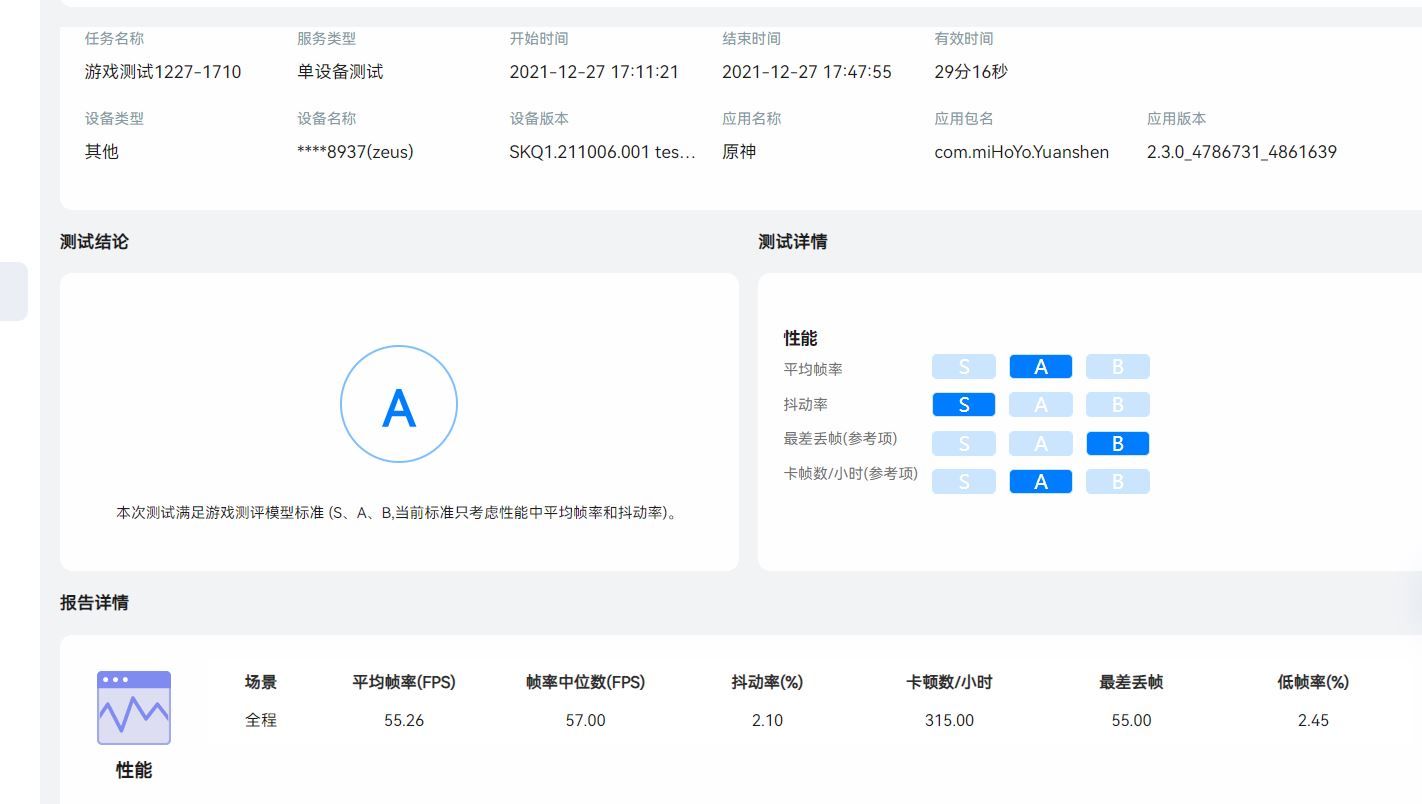Click the 测试结论 section heading
The width and height of the screenshot is (1422, 804).
(x=94, y=242)
